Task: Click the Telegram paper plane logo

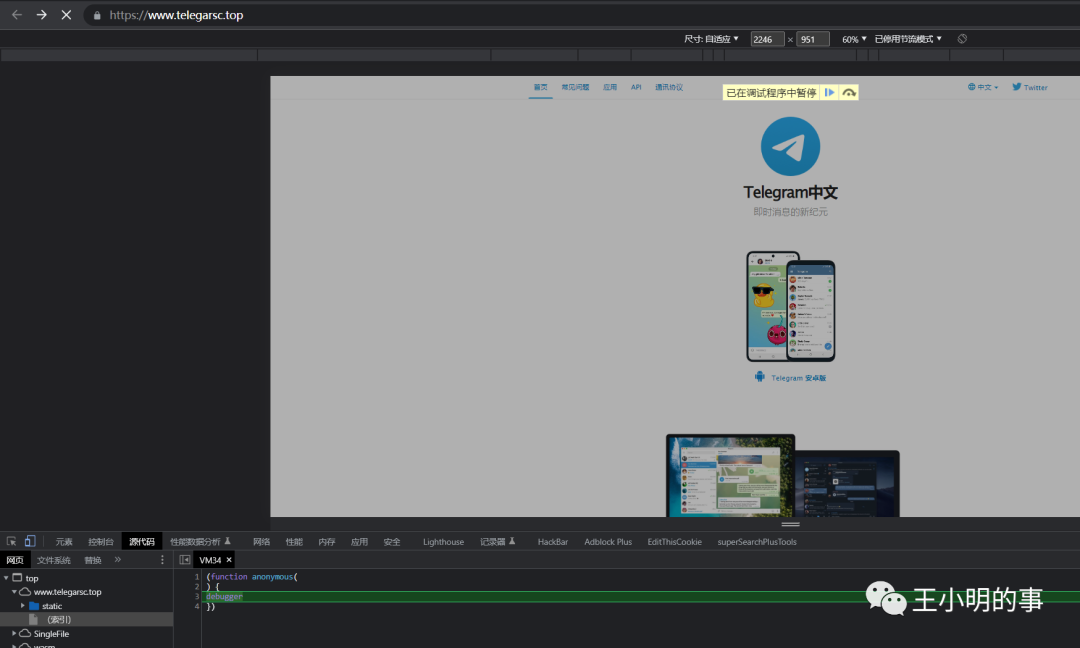Action: pyautogui.click(x=790, y=146)
